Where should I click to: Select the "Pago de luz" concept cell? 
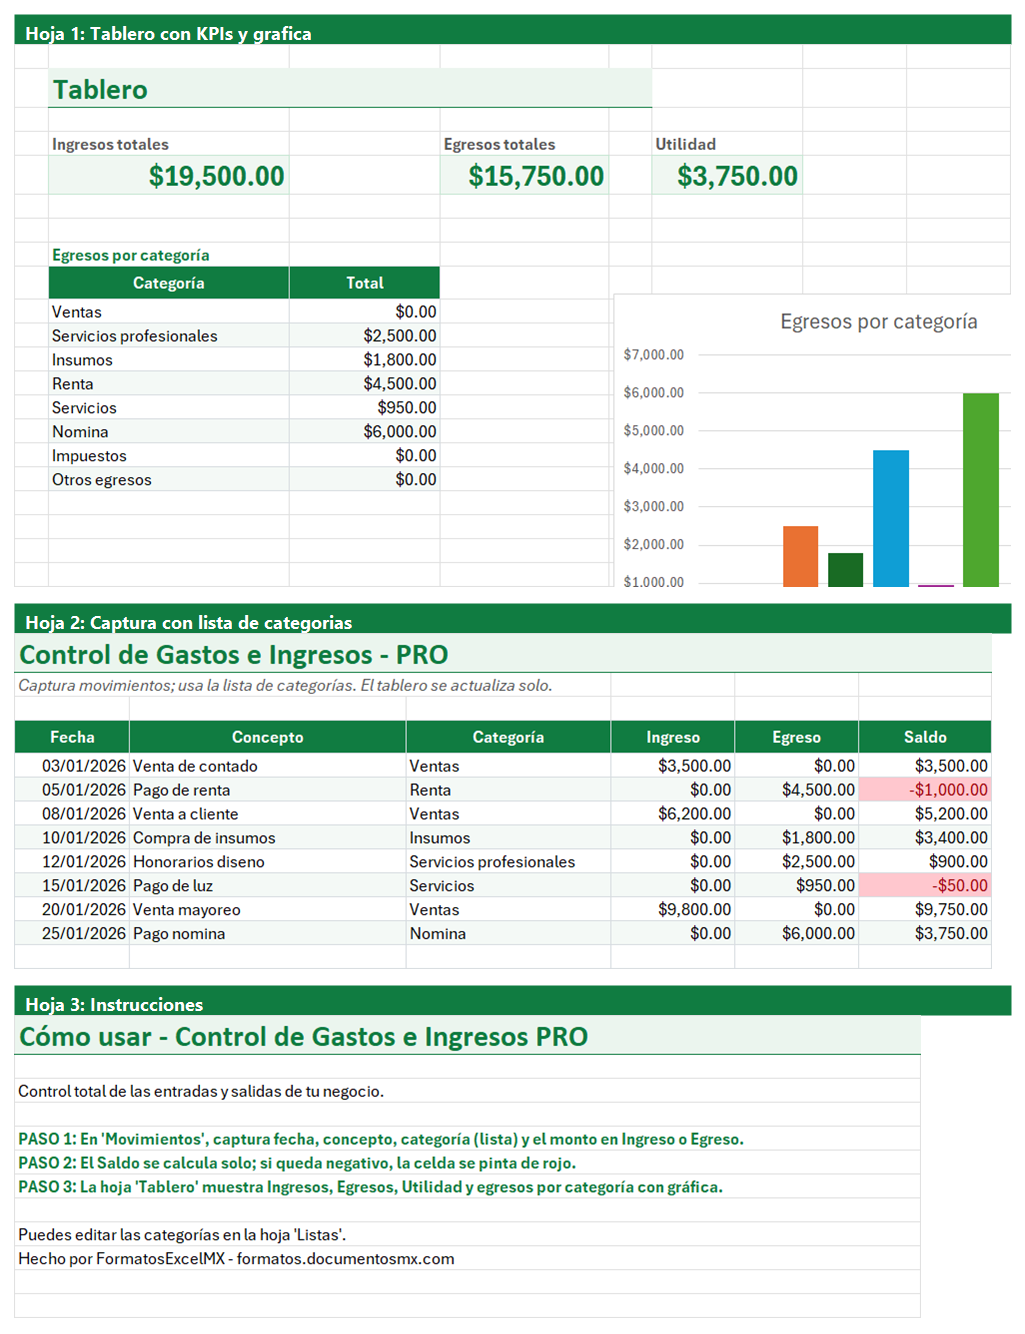[x=268, y=886]
